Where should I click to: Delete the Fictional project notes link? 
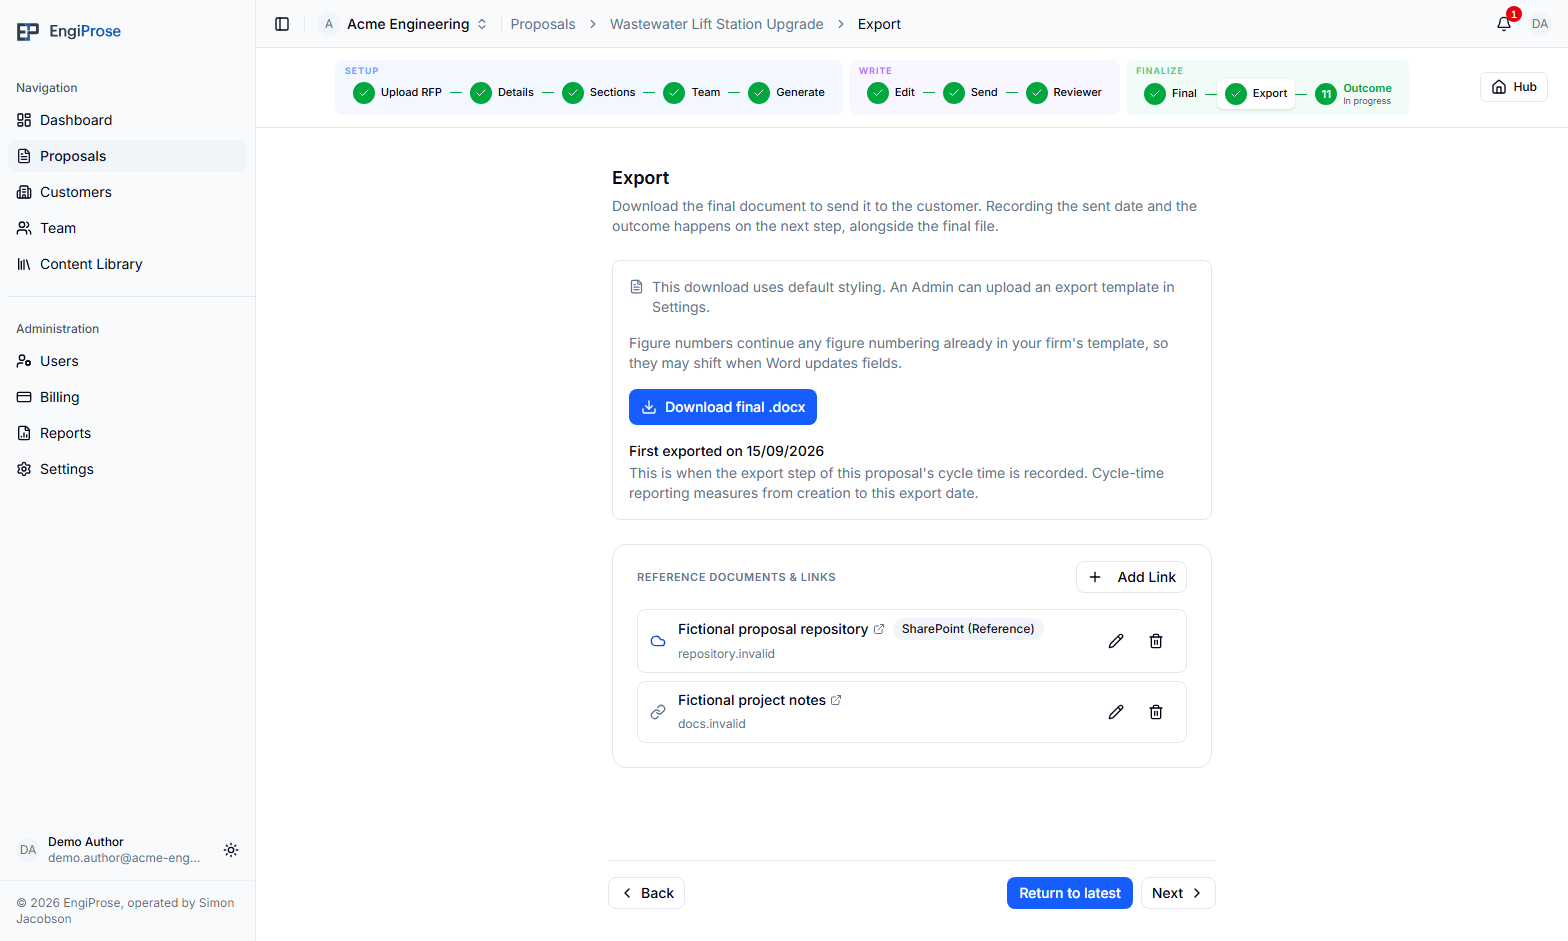tap(1156, 712)
